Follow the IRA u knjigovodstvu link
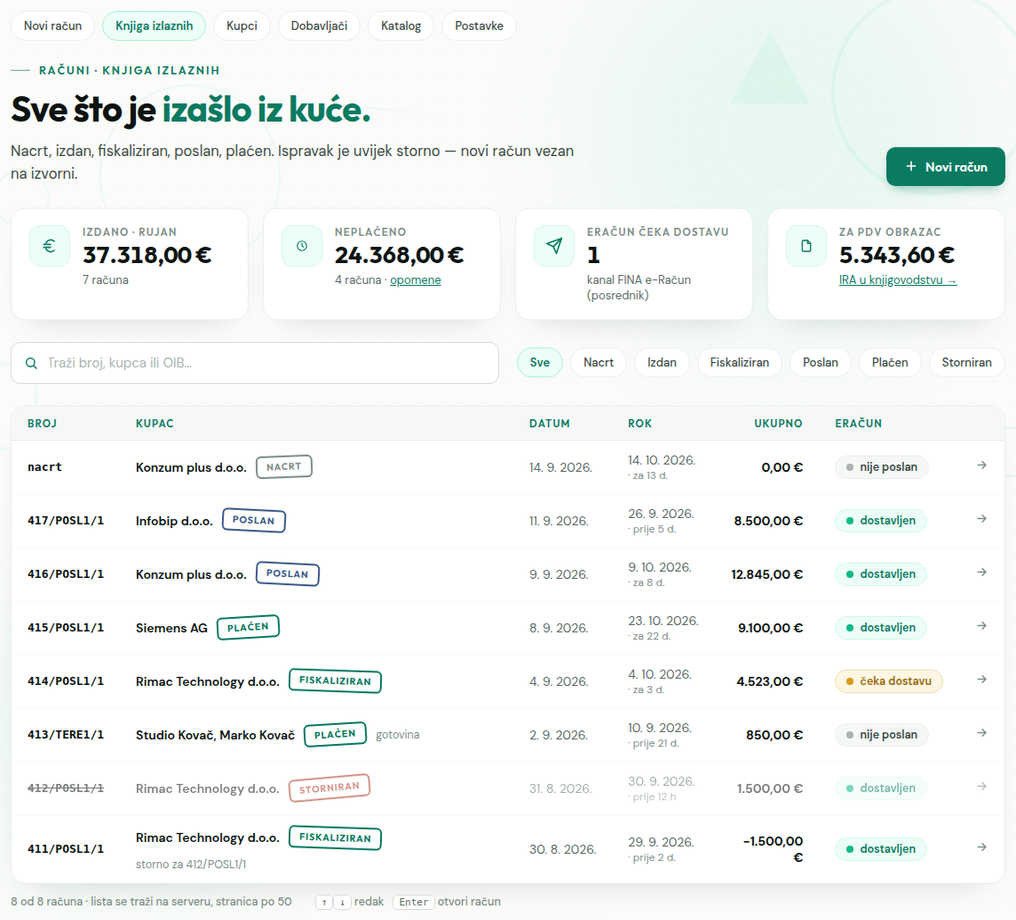The image size is (1016, 920). [x=897, y=280]
